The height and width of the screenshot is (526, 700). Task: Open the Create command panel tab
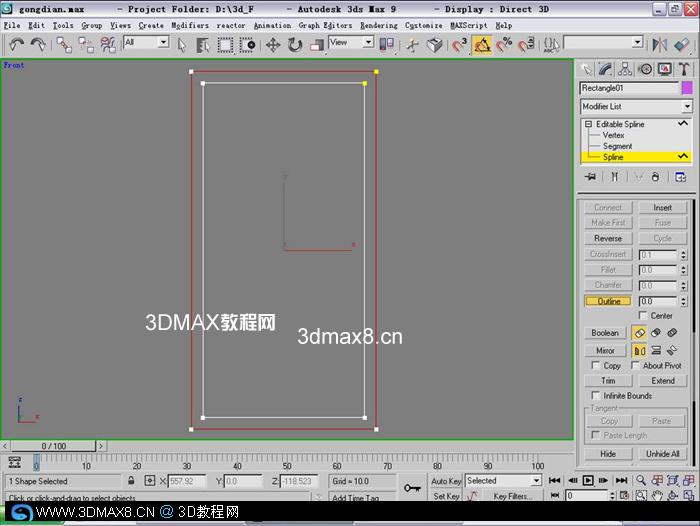click(586, 69)
